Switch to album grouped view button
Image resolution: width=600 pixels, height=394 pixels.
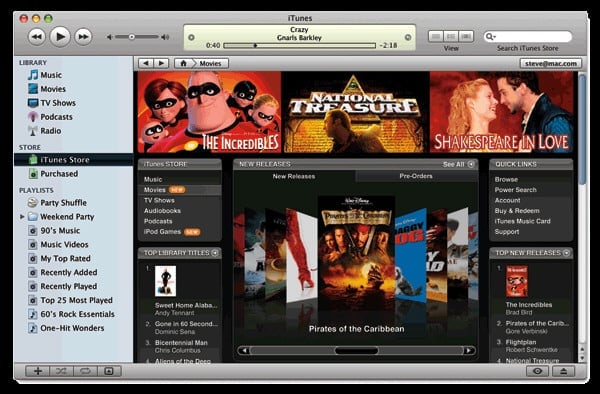(451, 36)
